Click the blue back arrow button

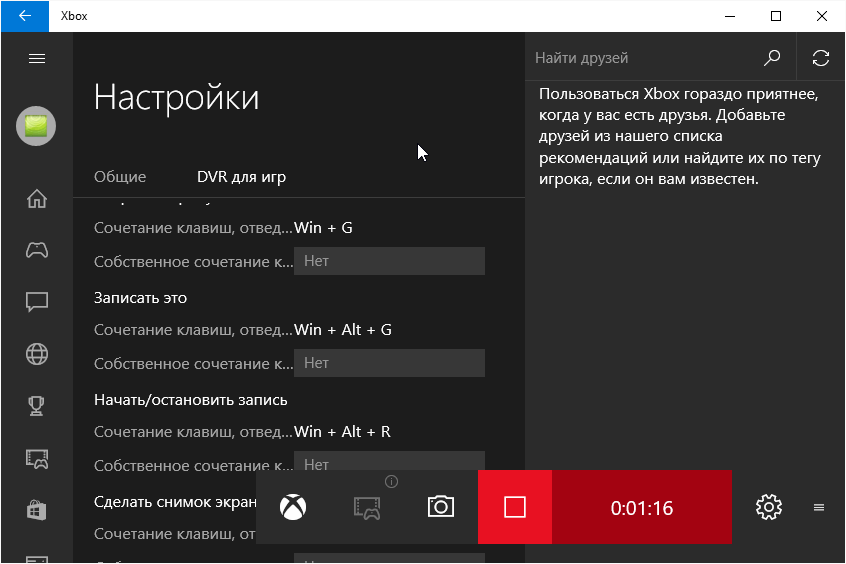click(25, 16)
